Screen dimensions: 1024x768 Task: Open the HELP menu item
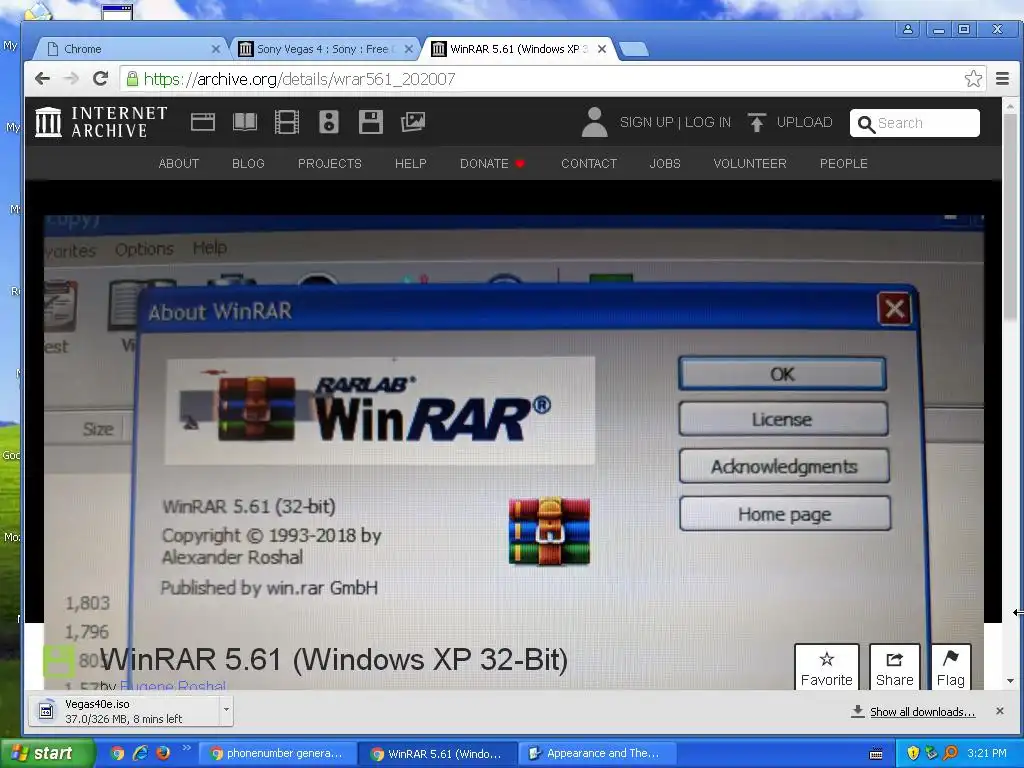point(411,163)
